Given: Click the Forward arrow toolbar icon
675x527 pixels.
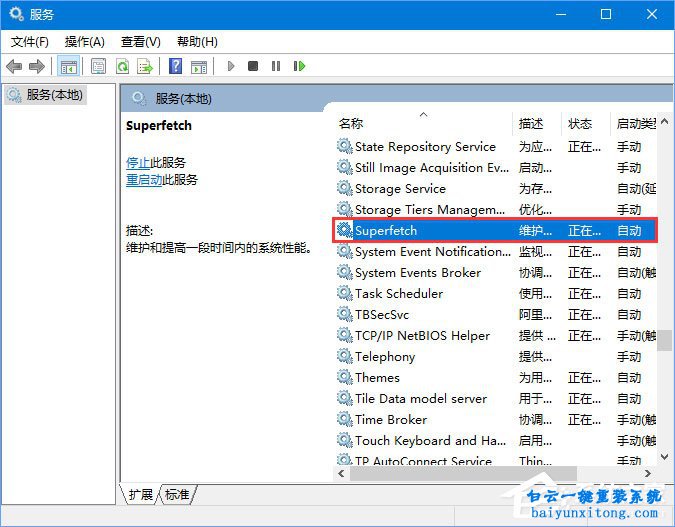Looking at the screenshot, I should click(x=37, y=66).
